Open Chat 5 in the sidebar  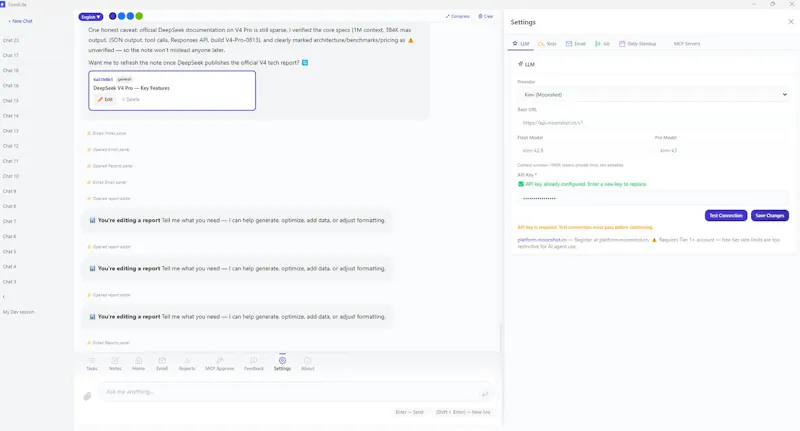pos(10,251)
